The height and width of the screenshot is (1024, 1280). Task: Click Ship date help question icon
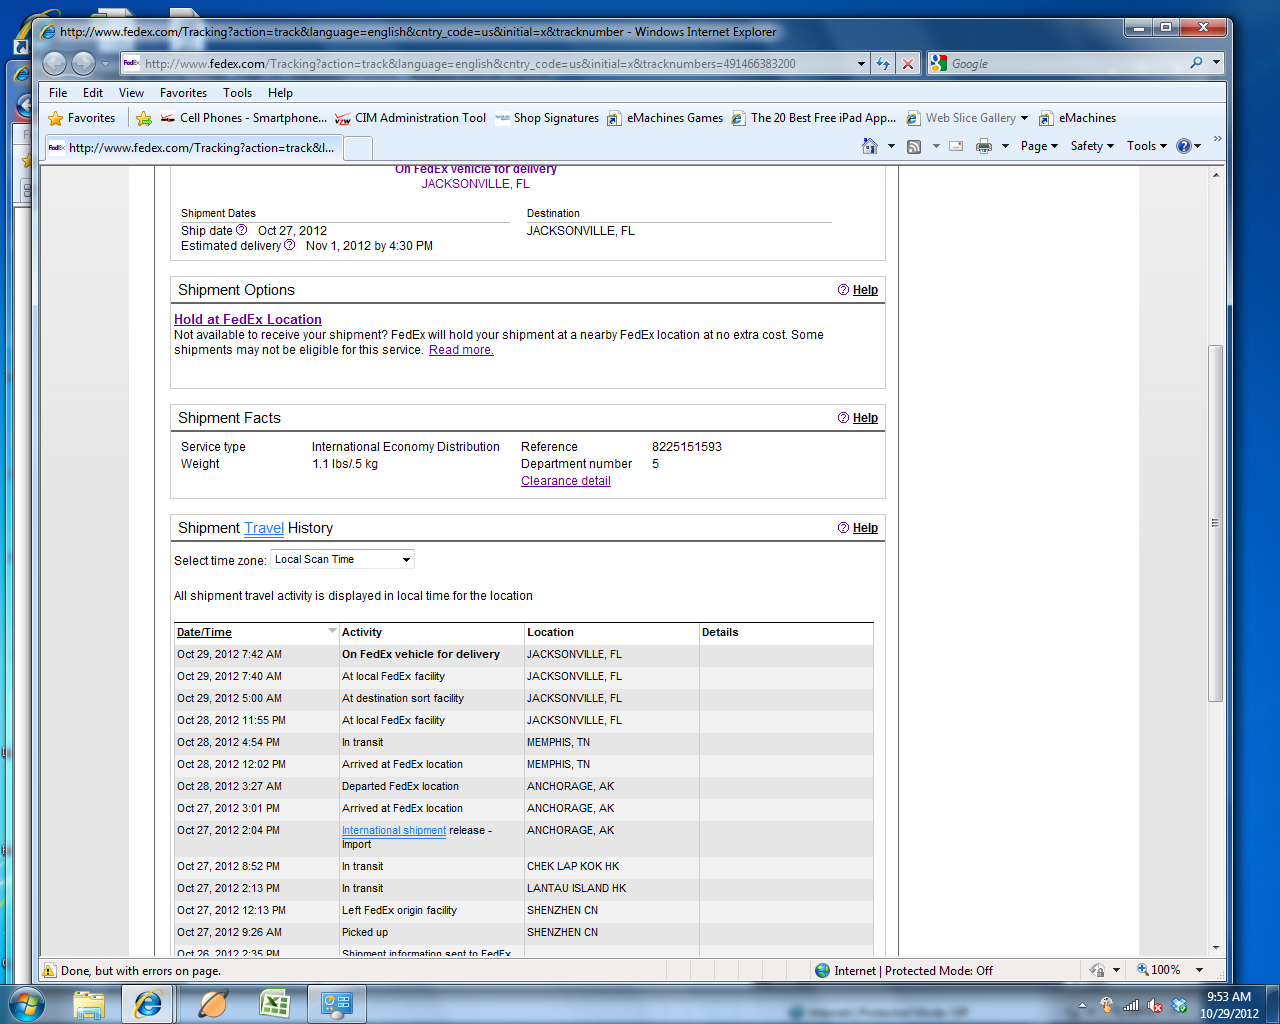pos(241,230)
